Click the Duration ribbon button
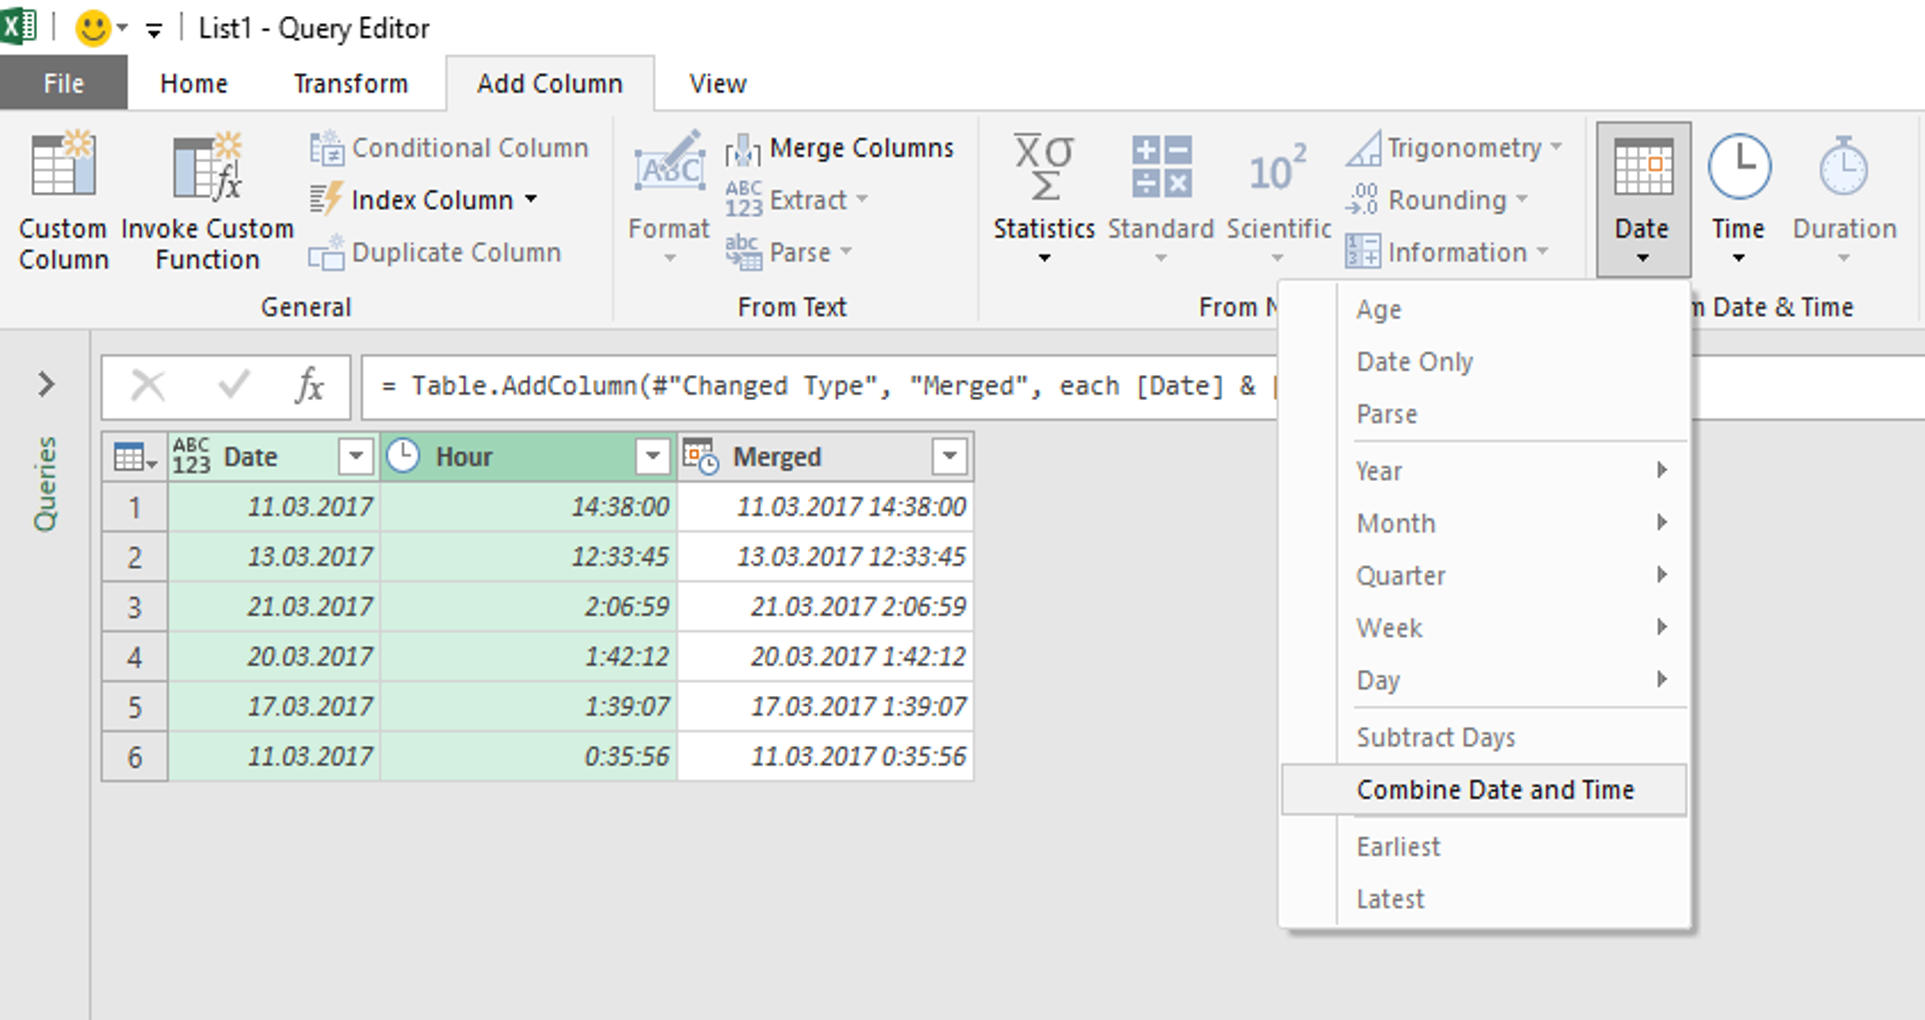 [x=1844, y=198]
